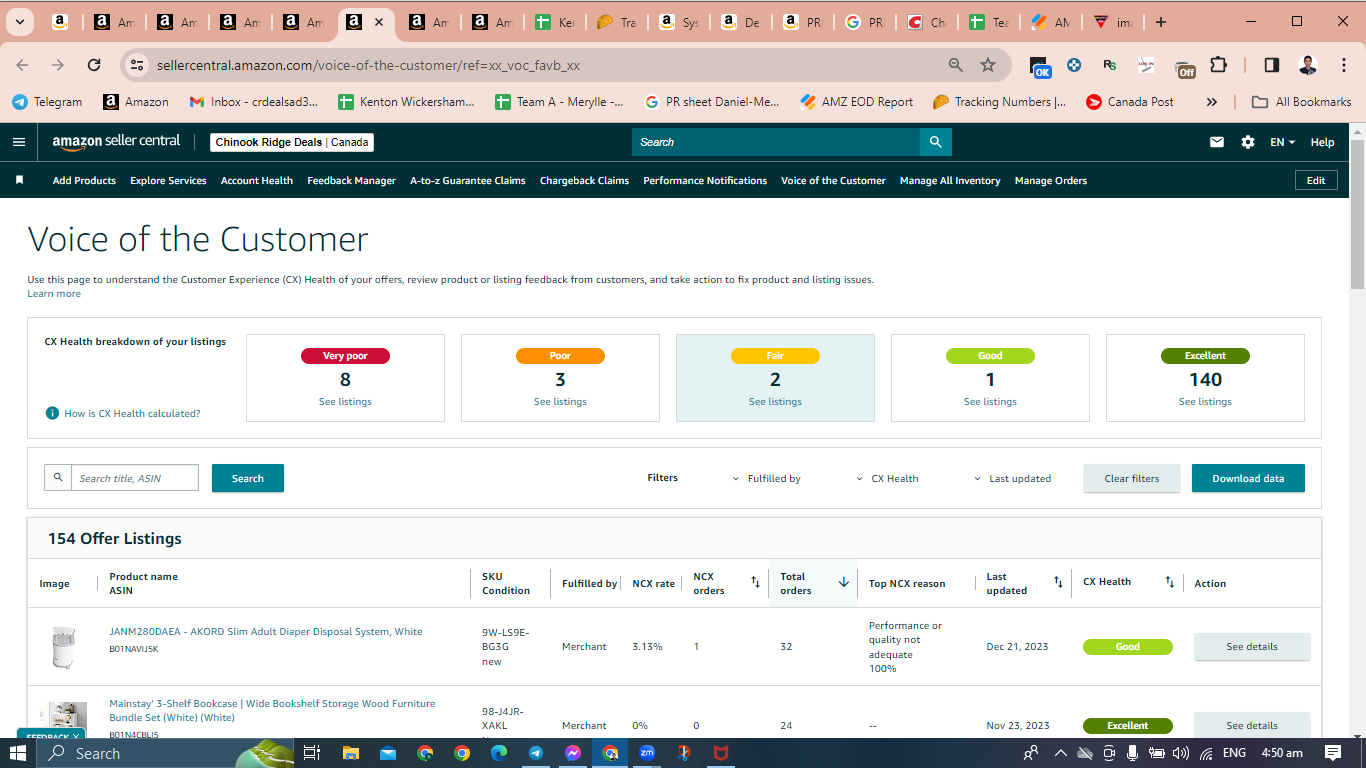1366x768 pixels.
Task: Open the Chrome side panel icon
Action: [x=1271, y=65]
